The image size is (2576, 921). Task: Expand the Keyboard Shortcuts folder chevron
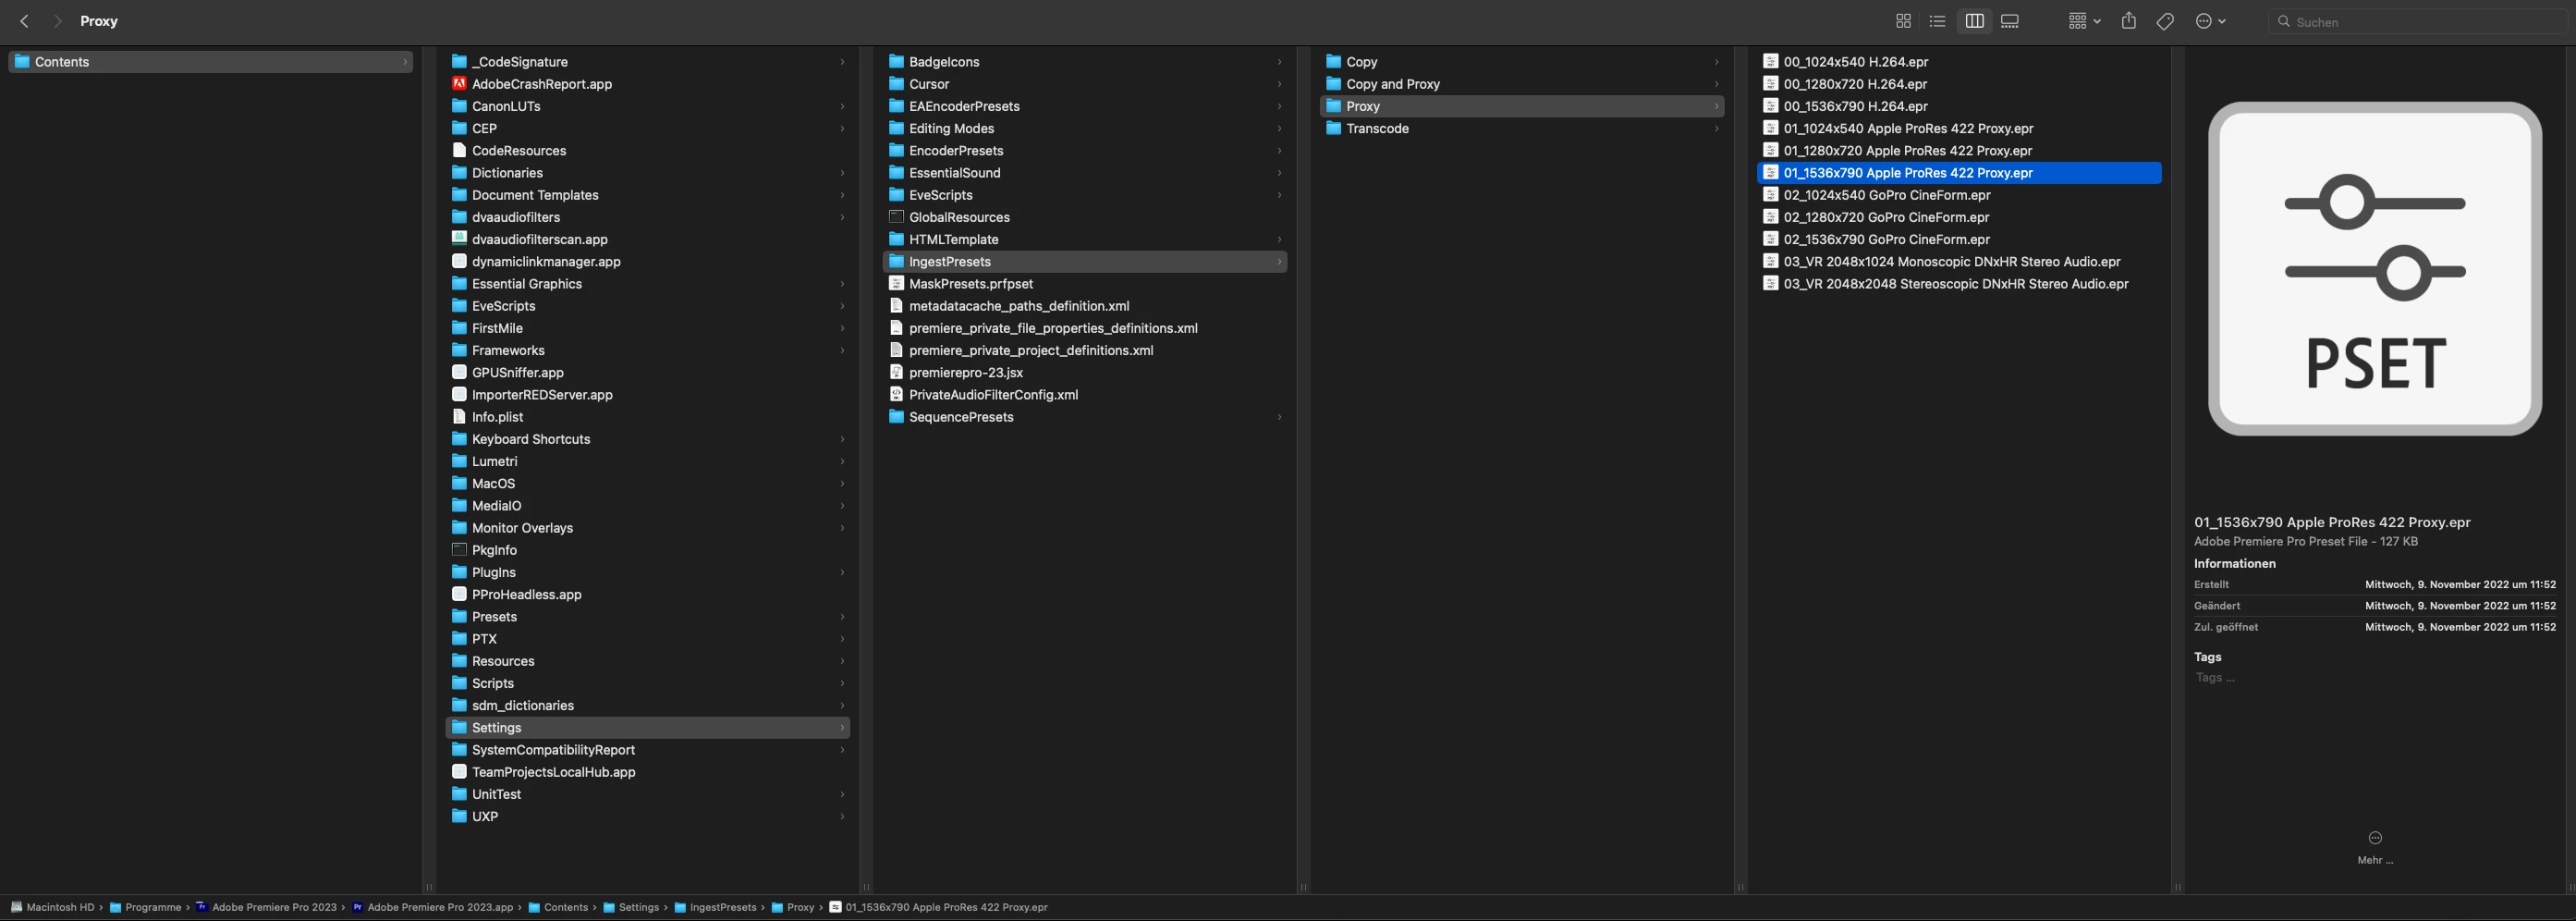(x=842, y=439)
